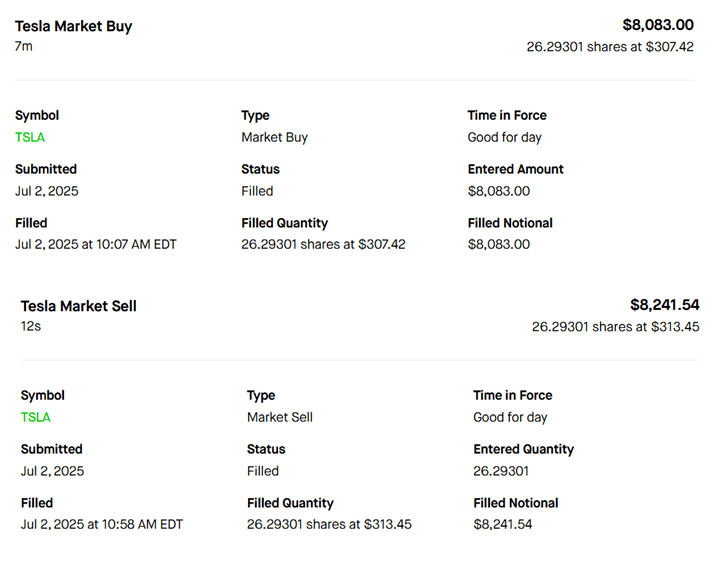
Task: Click the Entered Quantity value 26.29301
Action: tap(502, 471)
